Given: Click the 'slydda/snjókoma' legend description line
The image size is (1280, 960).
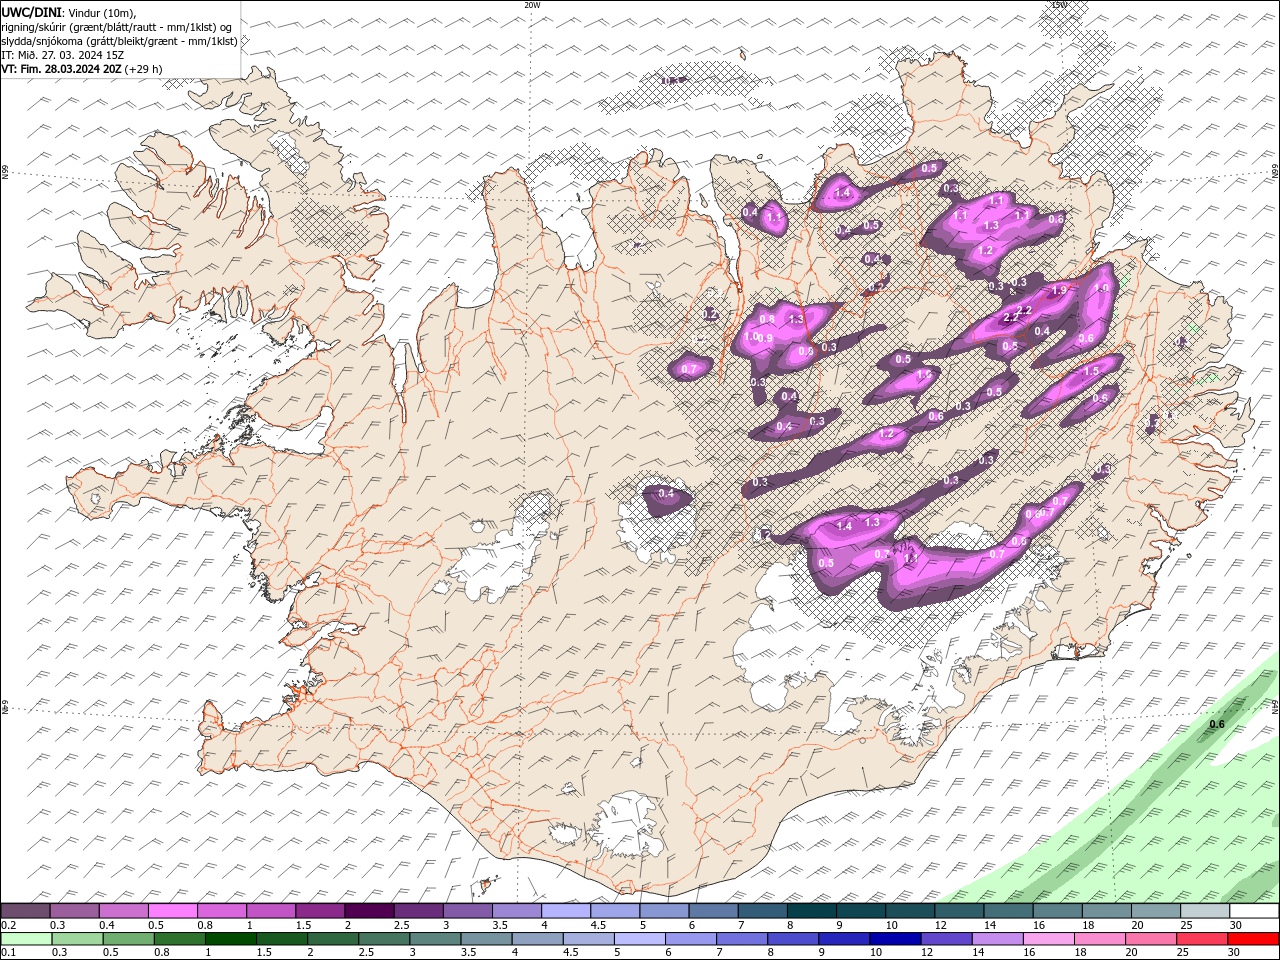Looking at the screenshot, I should (x=119, y=41).
